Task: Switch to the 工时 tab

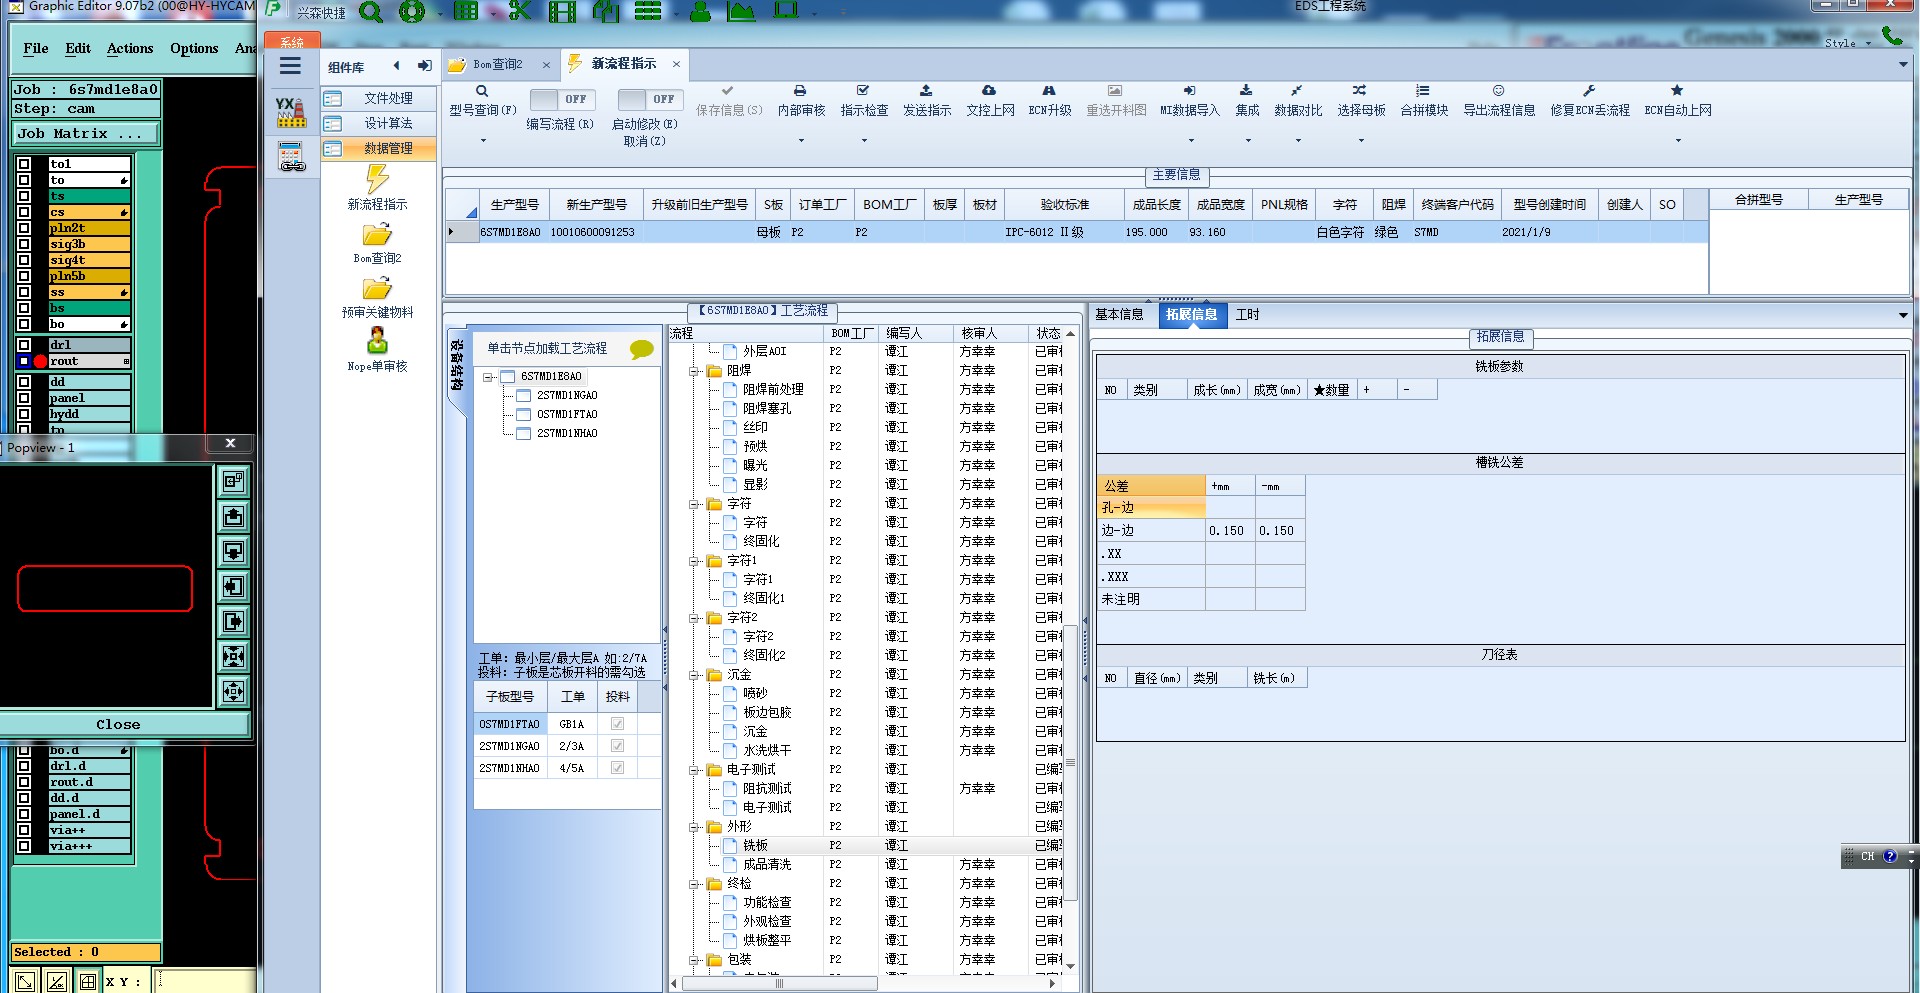Action: [x=1247, y=315]
